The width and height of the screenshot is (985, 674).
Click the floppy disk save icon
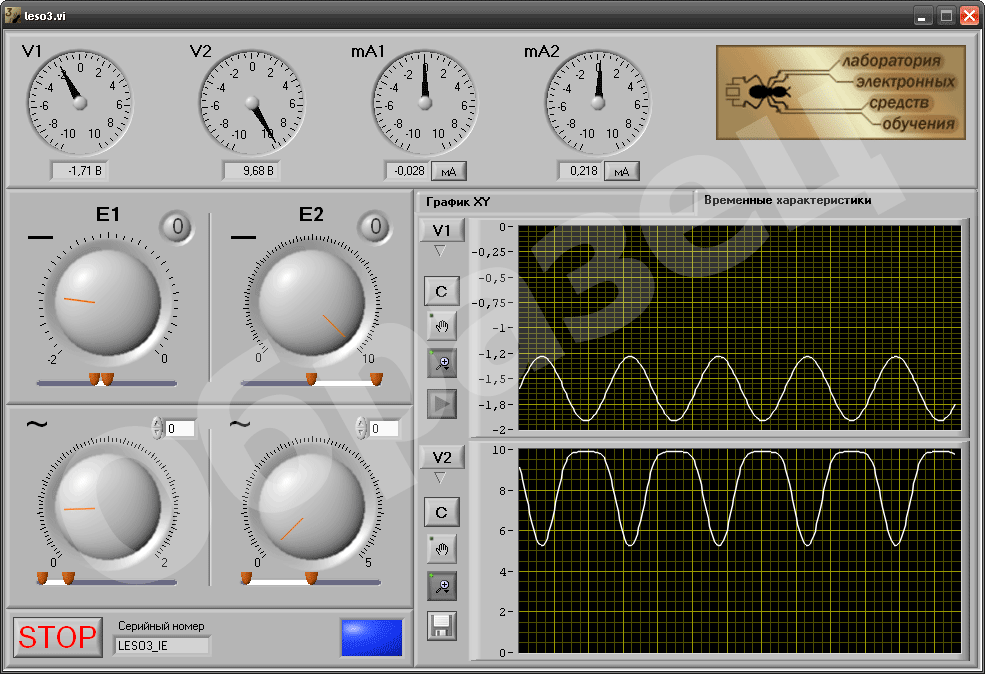click(x=442, y=626)
